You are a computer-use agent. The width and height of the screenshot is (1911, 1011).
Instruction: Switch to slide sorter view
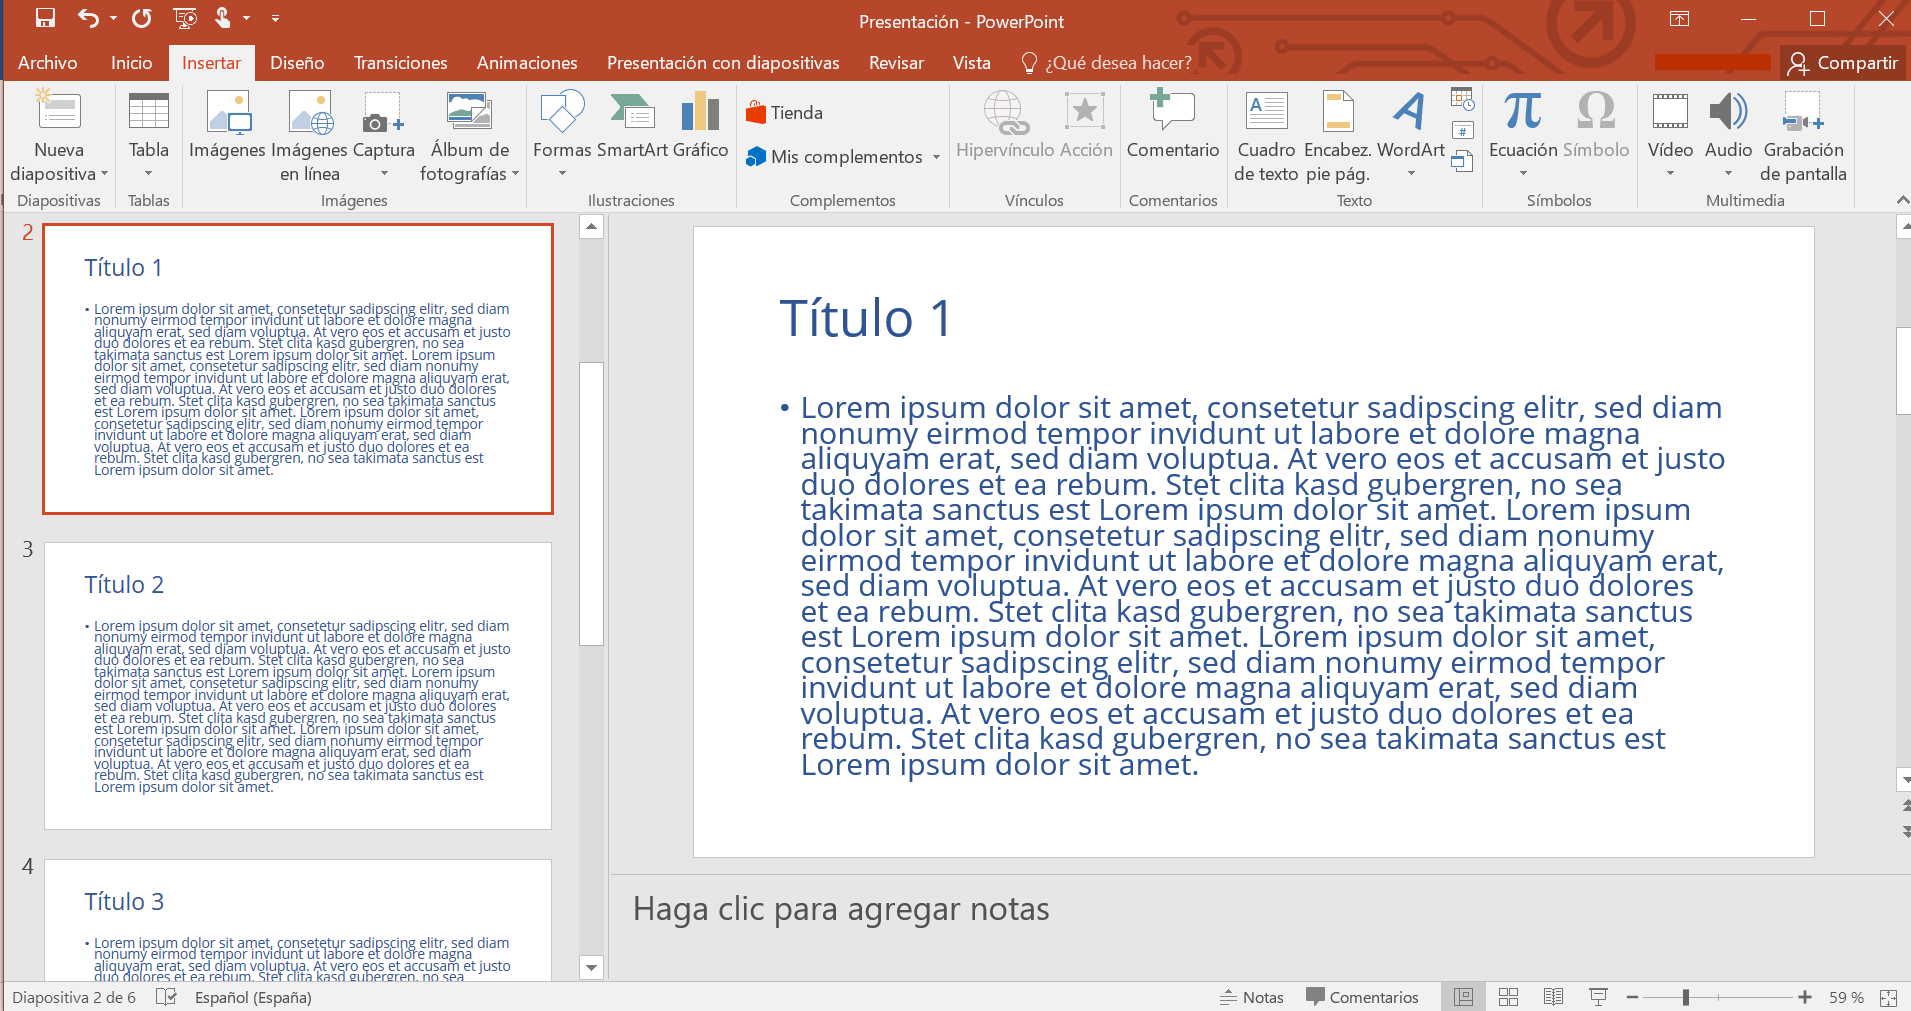(1508, 997)
